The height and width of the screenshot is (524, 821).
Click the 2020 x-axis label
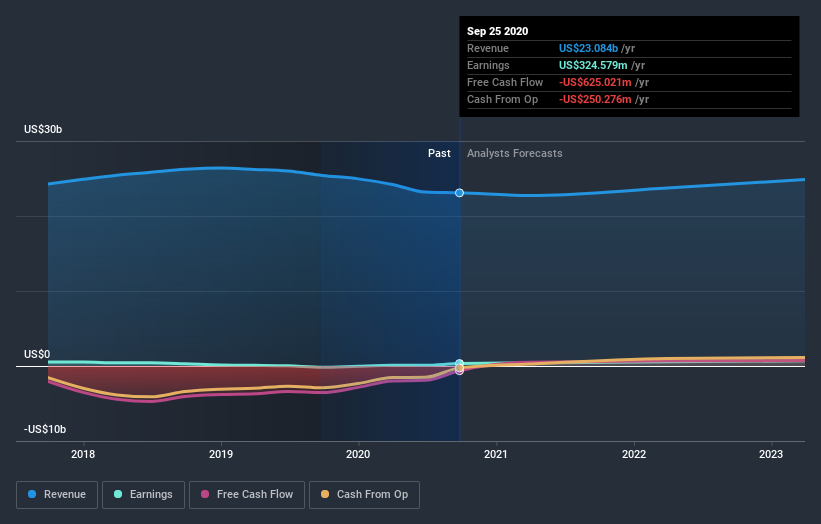pyautogui.click(x=358, y=454)
